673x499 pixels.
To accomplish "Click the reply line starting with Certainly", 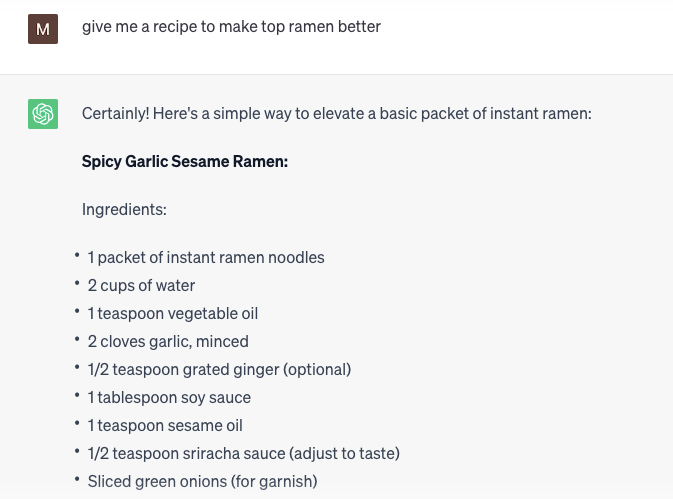I will pos(337,113).
